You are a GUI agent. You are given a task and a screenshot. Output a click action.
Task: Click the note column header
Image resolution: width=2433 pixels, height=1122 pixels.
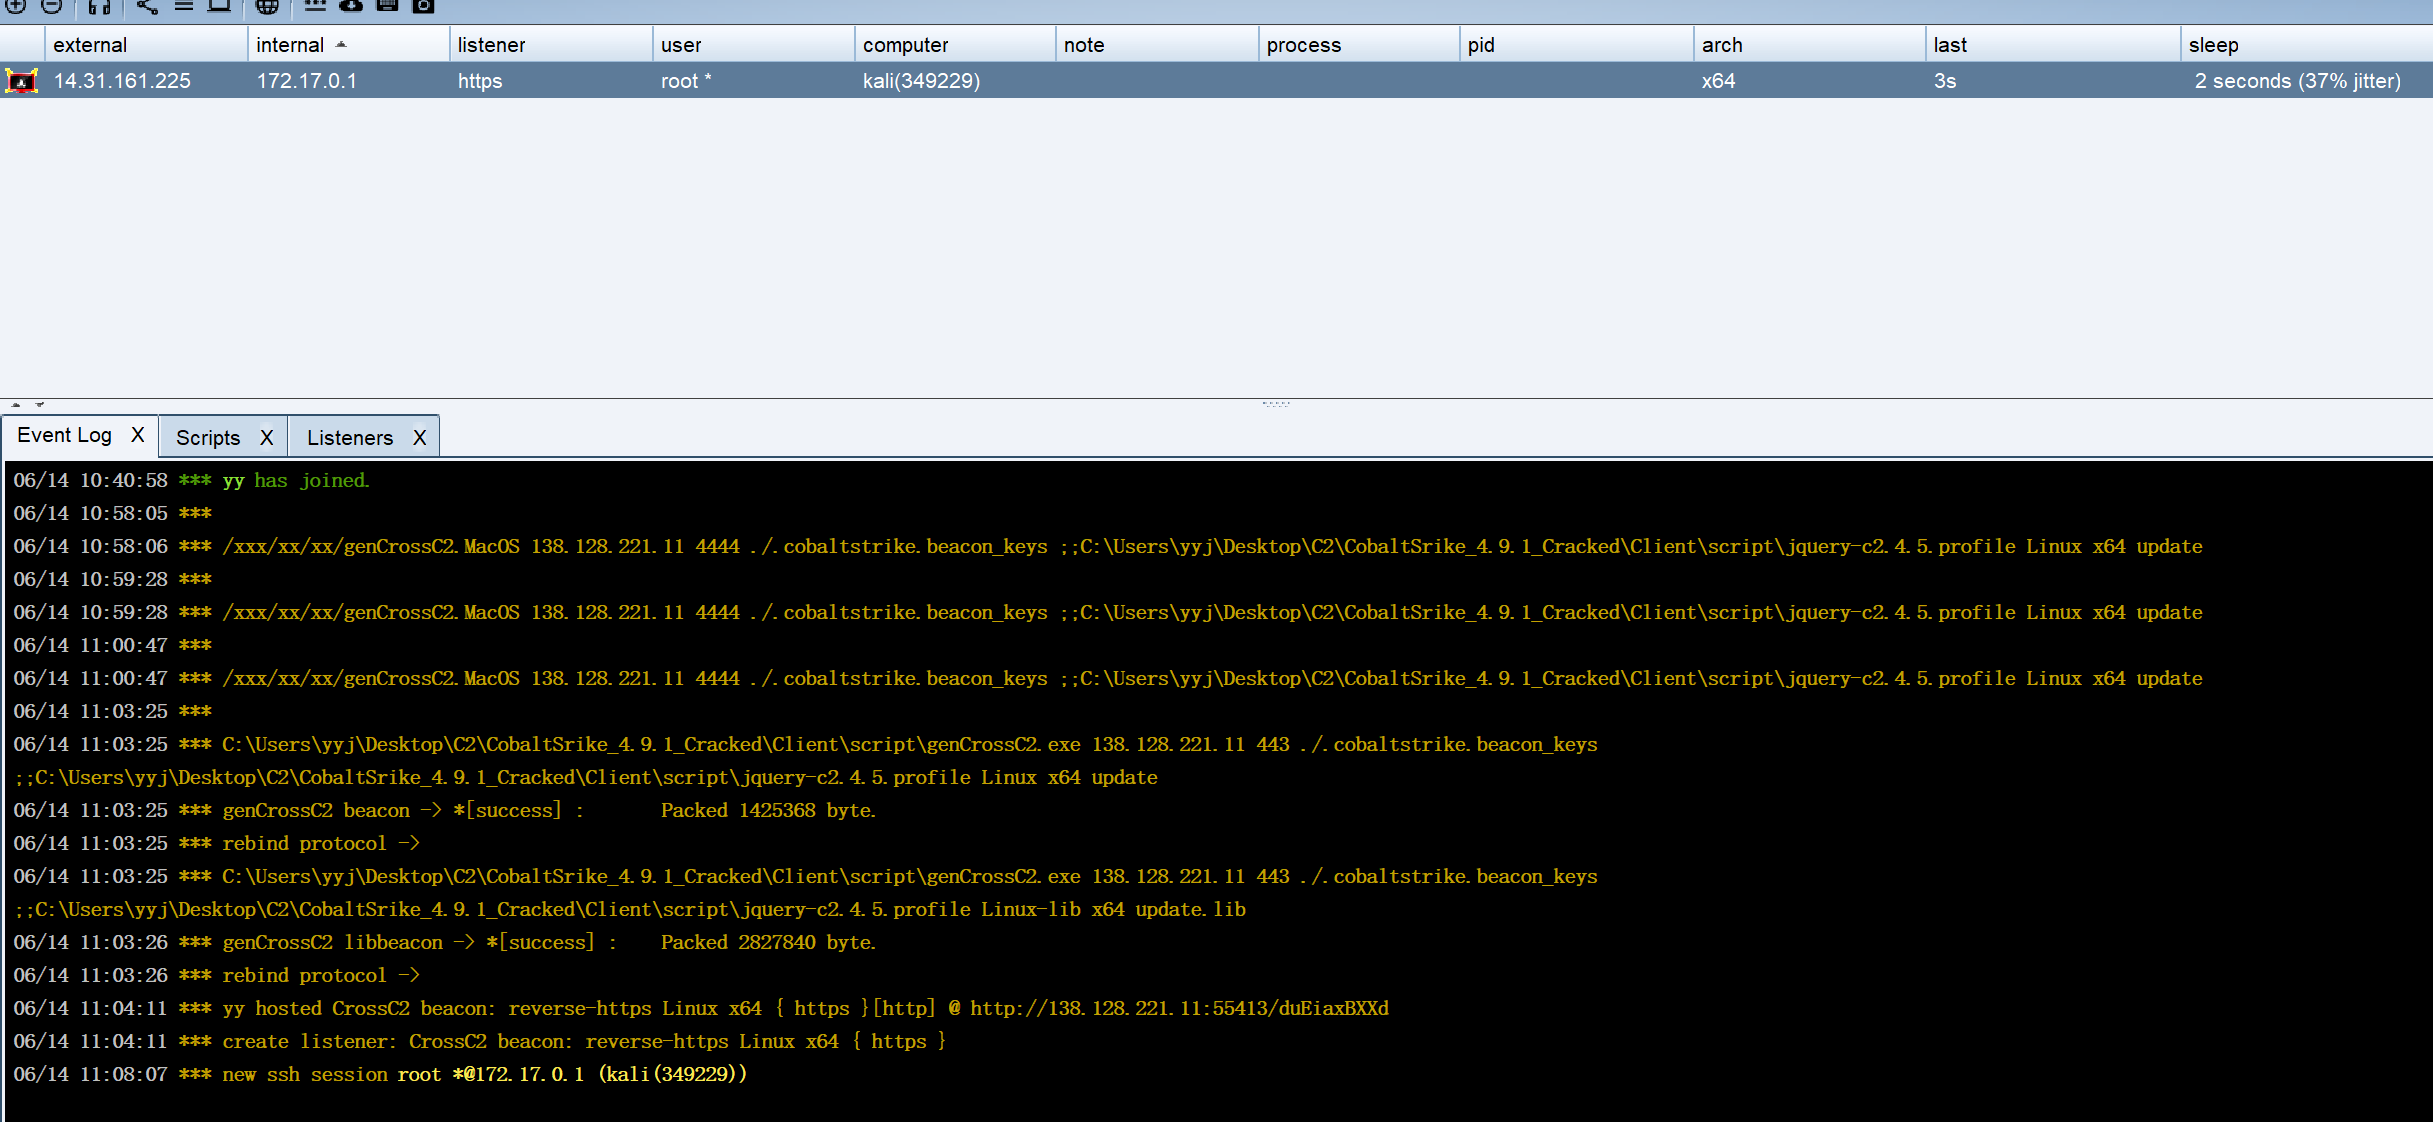pos(1158,45)
